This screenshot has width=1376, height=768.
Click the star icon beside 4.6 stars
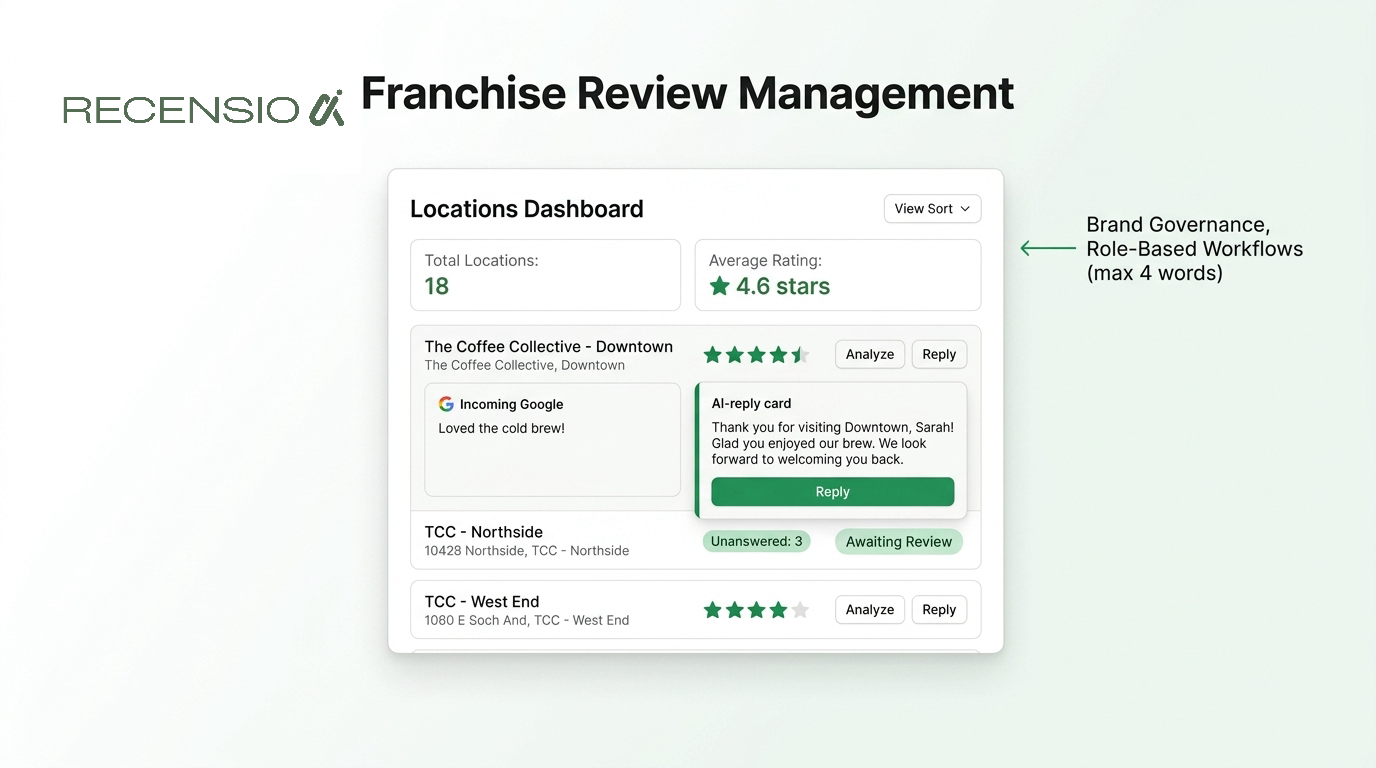719,286
